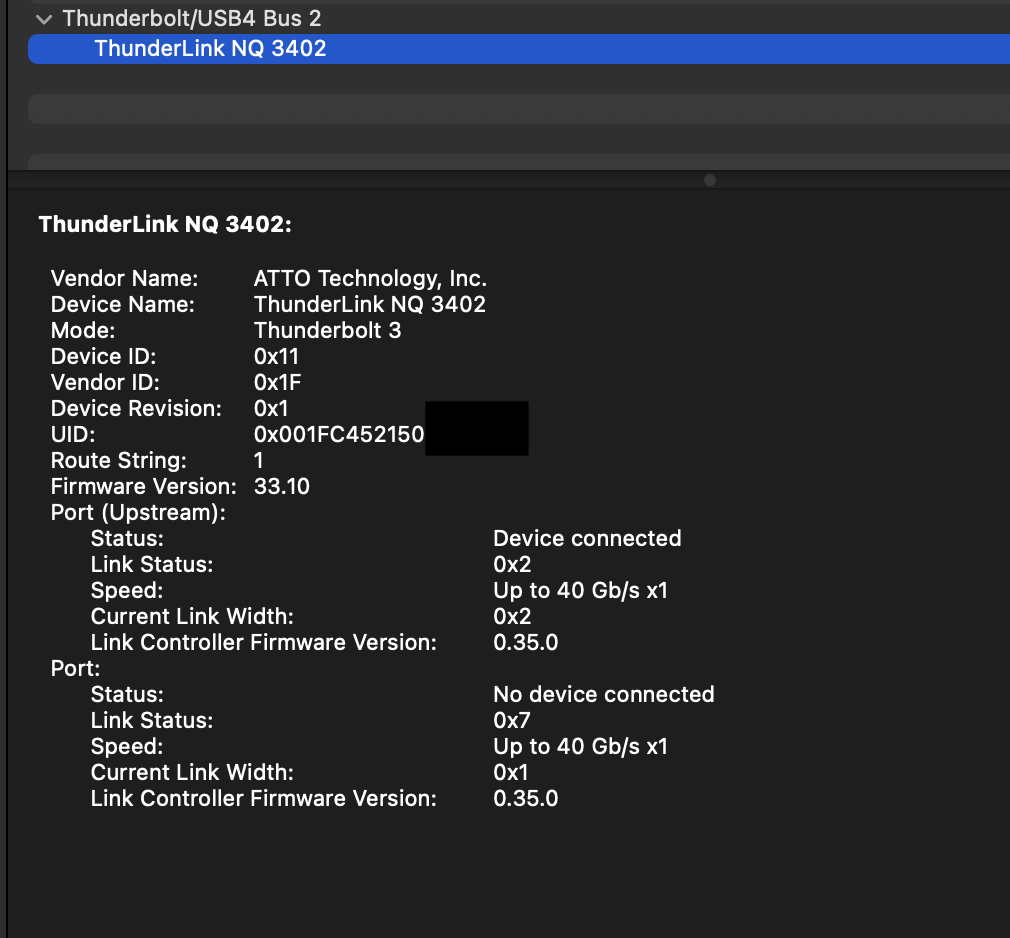1010x938 pixels.
Task: Click the Device Name value ThunderLink NQ 3402
Action: 370,304
